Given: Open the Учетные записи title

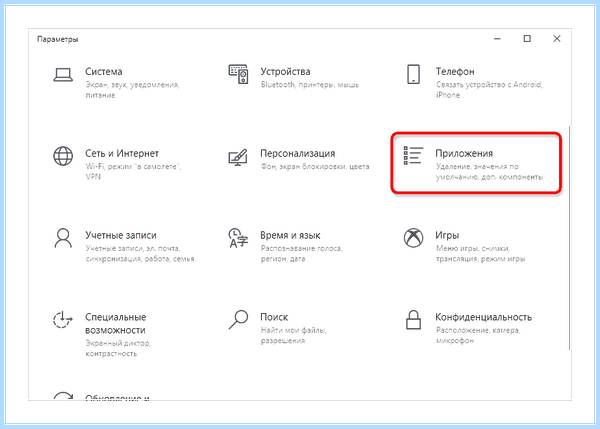Looking at the screenshot, I should point(121,235).
